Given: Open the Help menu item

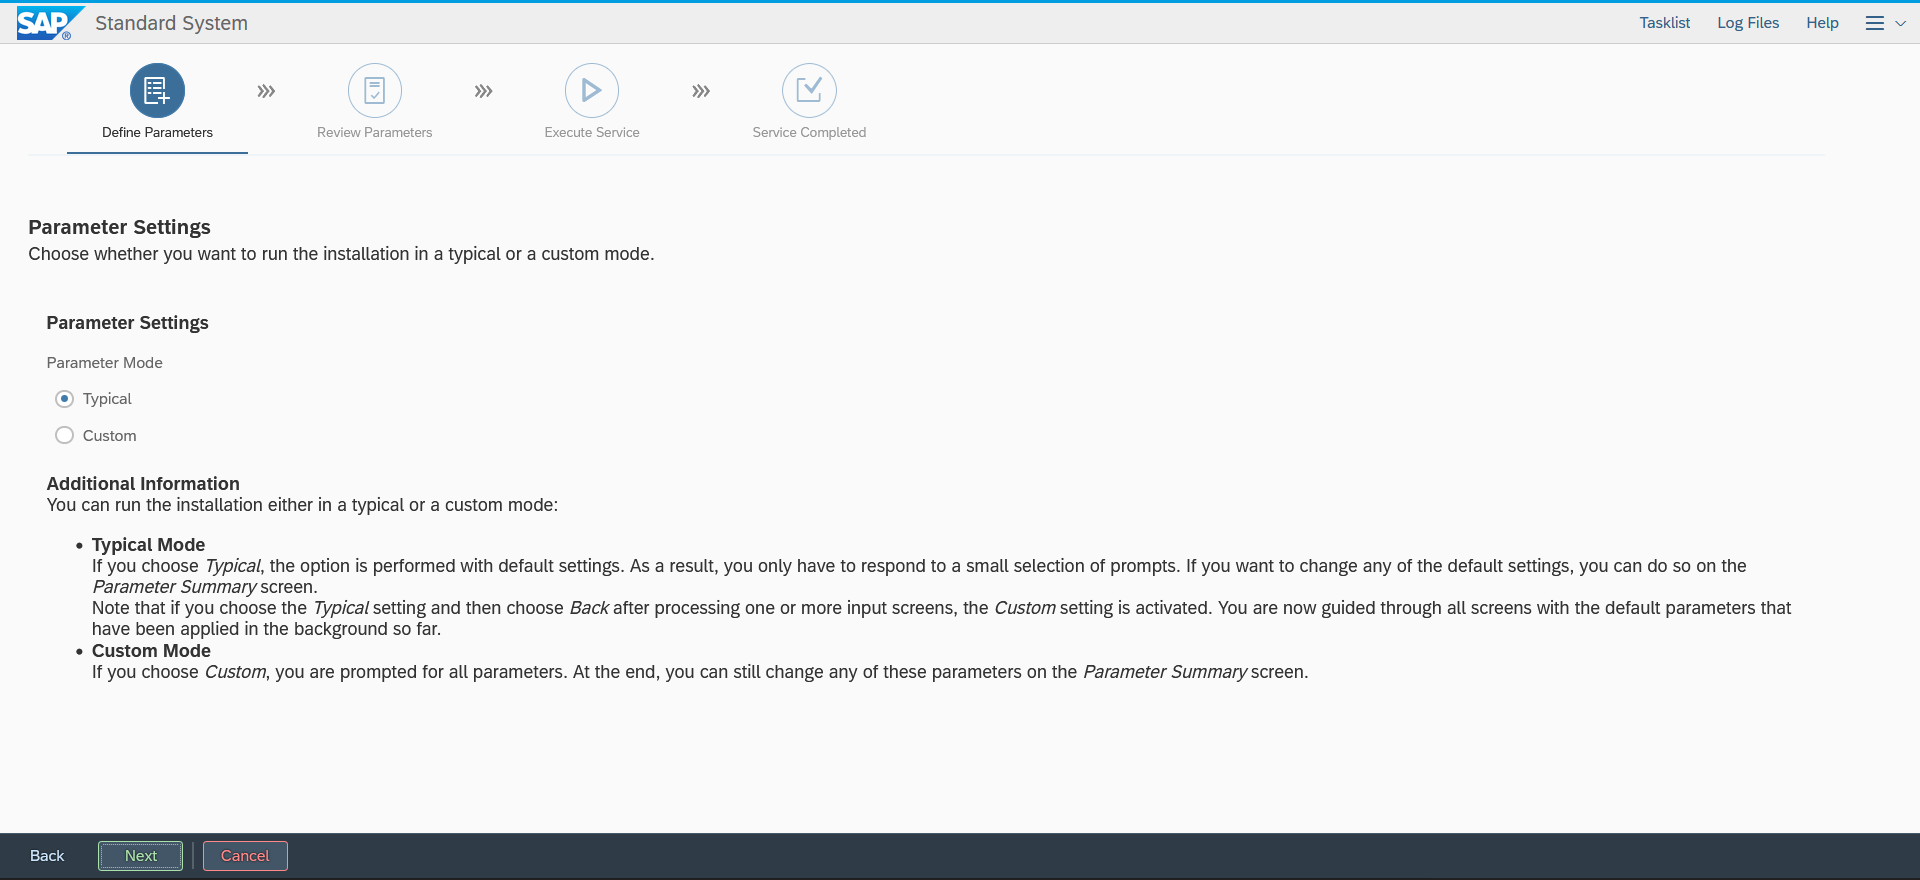Looking at the screenshot, I should pos(1822,23).
